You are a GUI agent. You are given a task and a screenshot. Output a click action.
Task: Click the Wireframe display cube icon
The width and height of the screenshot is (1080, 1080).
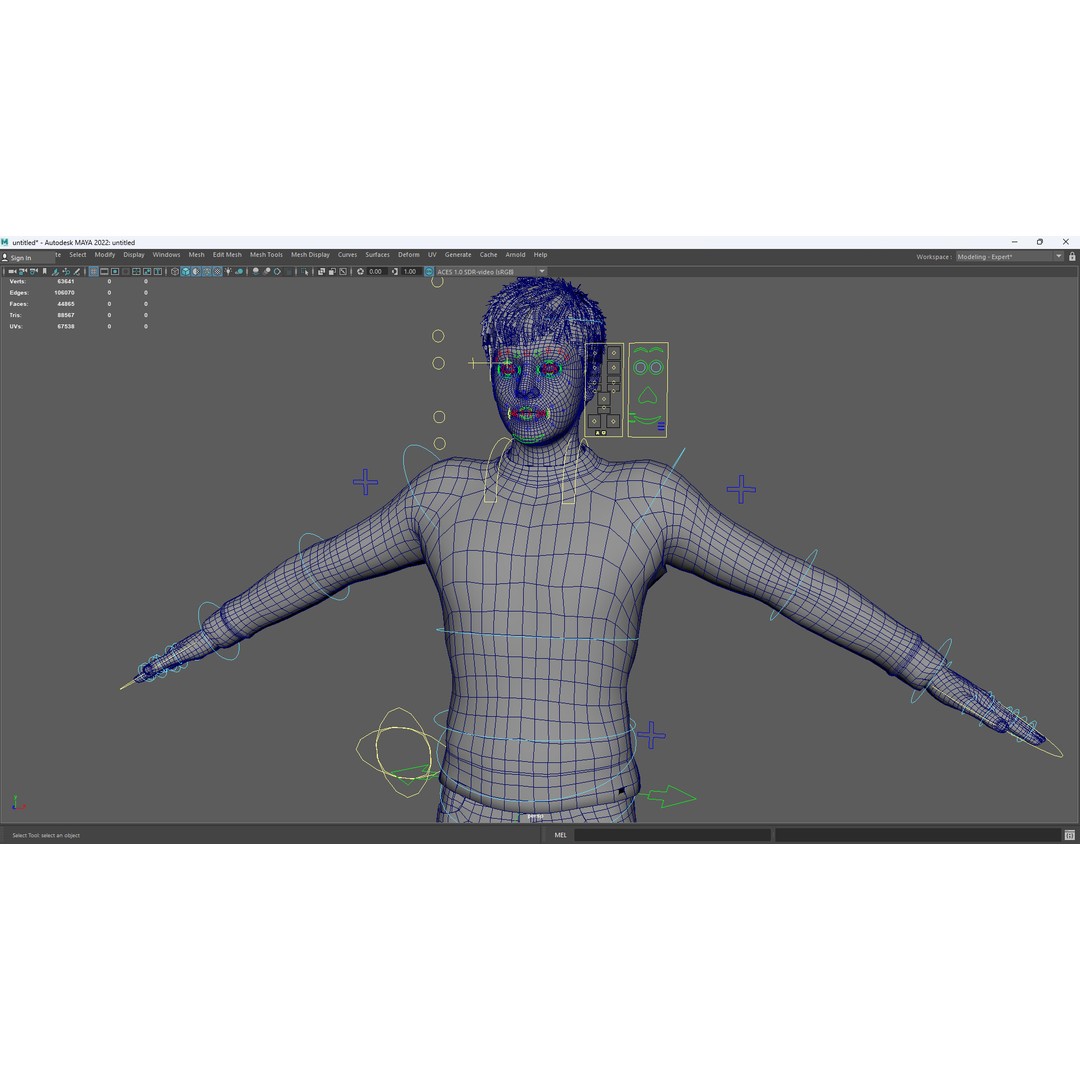(175, 271)
